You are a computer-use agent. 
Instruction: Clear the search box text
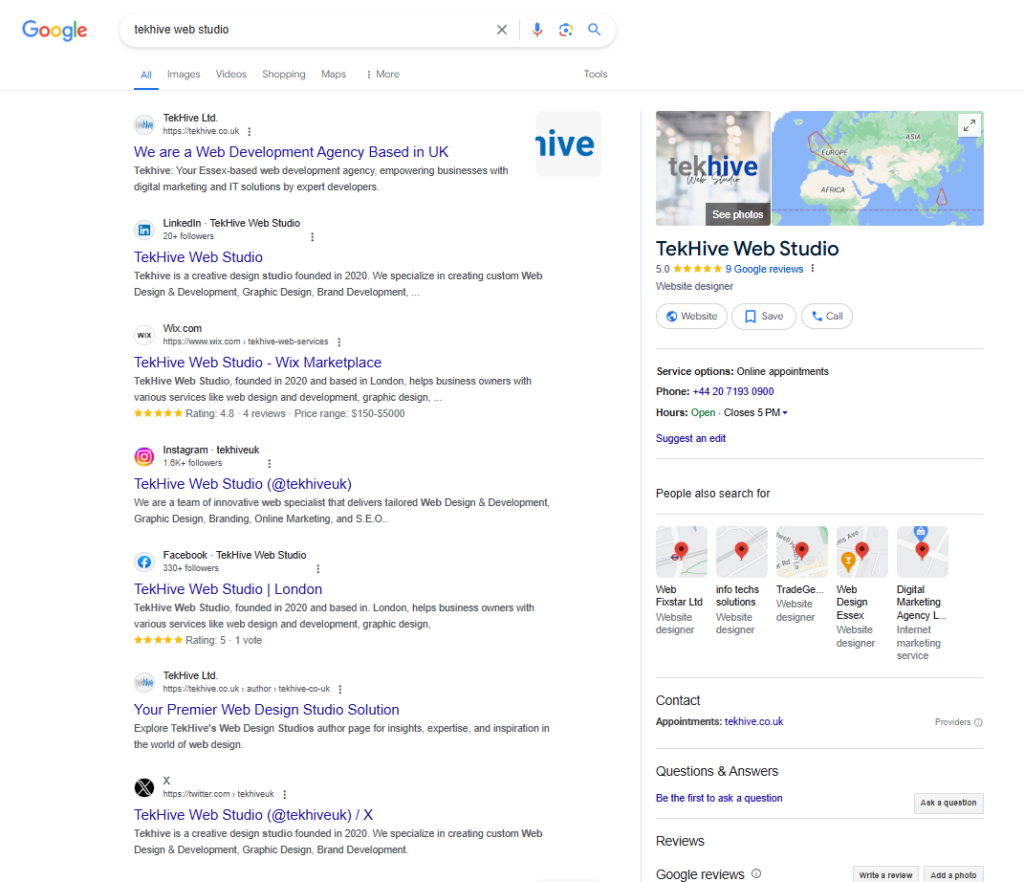502,29
